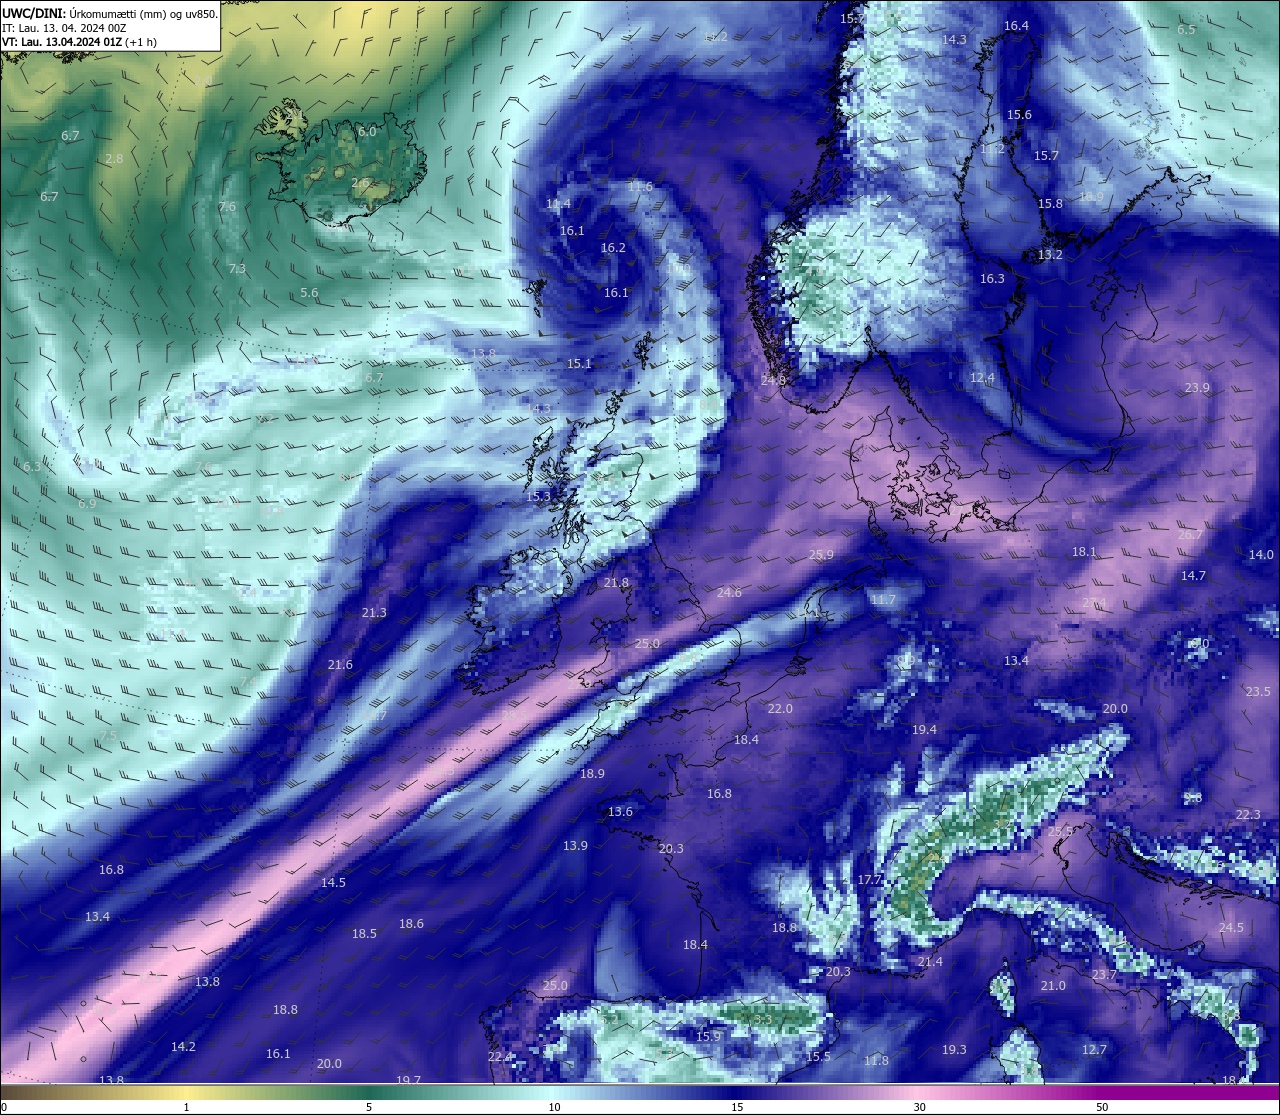Click the map value 22.0

pyautogui.click(x=780, y=709)
